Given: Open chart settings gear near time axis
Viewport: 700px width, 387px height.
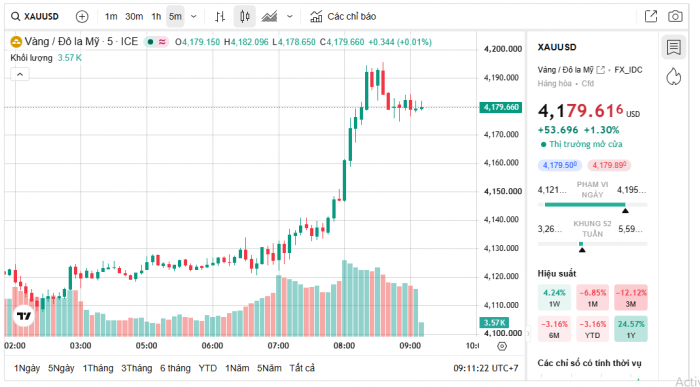Looking at the screenshot, I should click(x=502, y=346).
